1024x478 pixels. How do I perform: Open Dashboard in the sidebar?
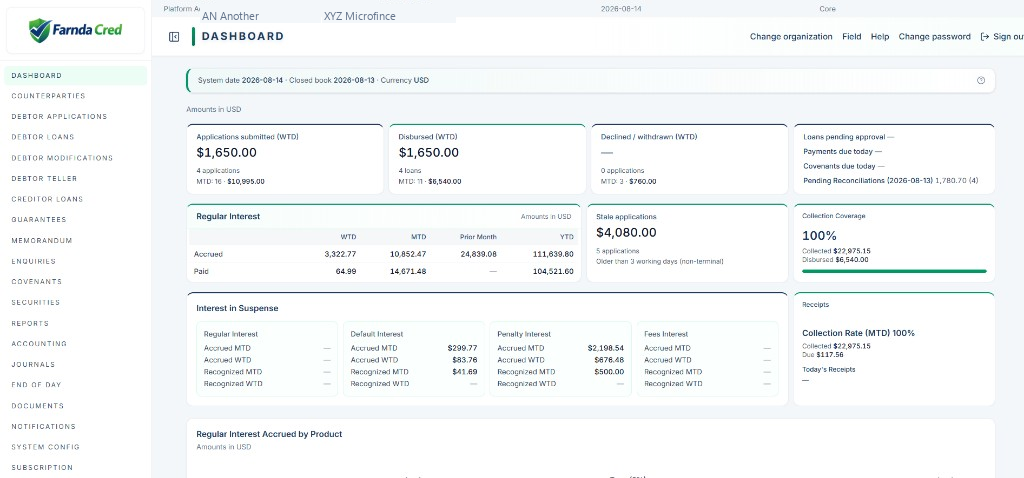75,76
